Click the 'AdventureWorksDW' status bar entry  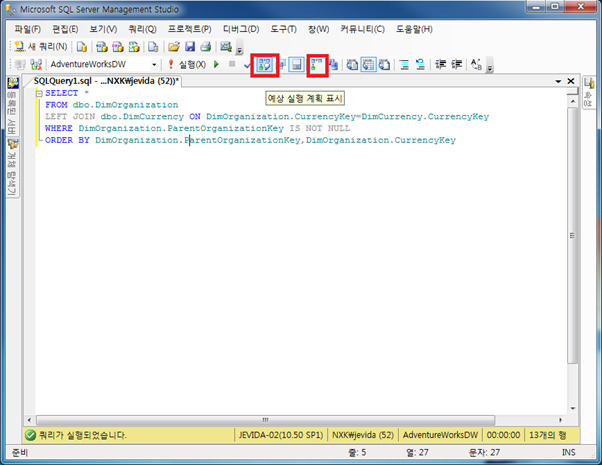(440, 435)
